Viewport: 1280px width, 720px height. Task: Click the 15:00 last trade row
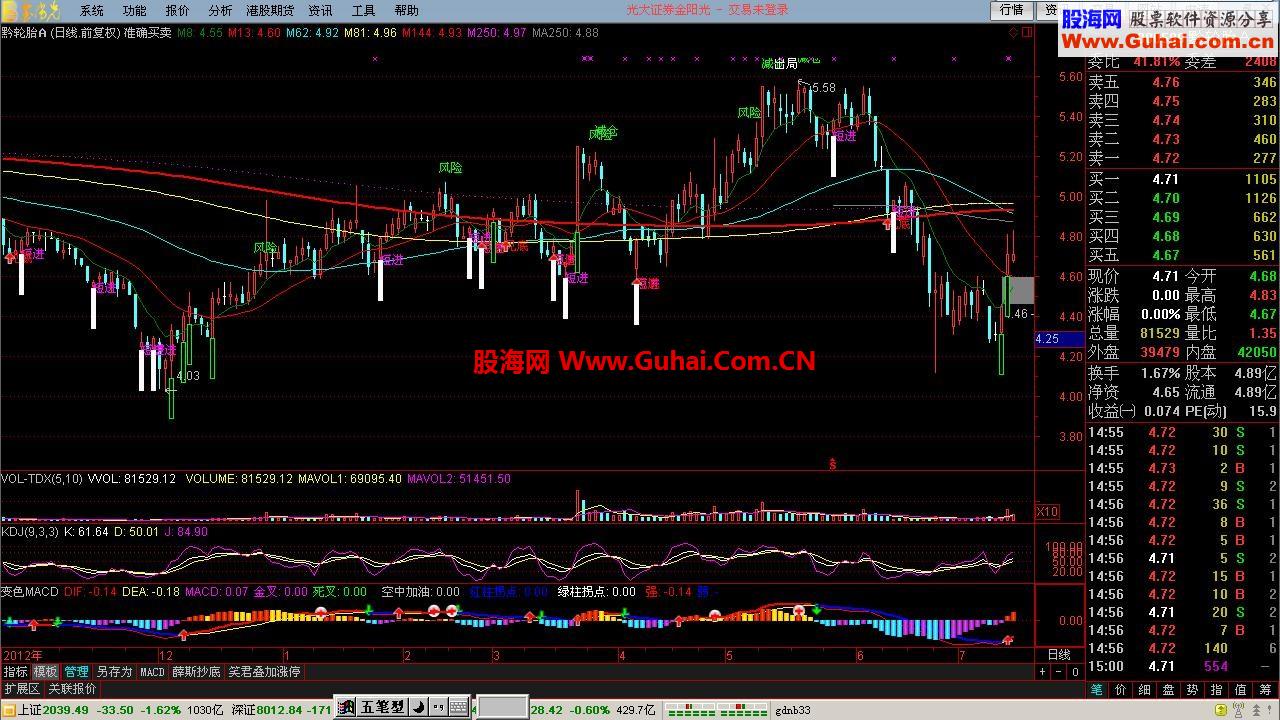(1182, 666)
